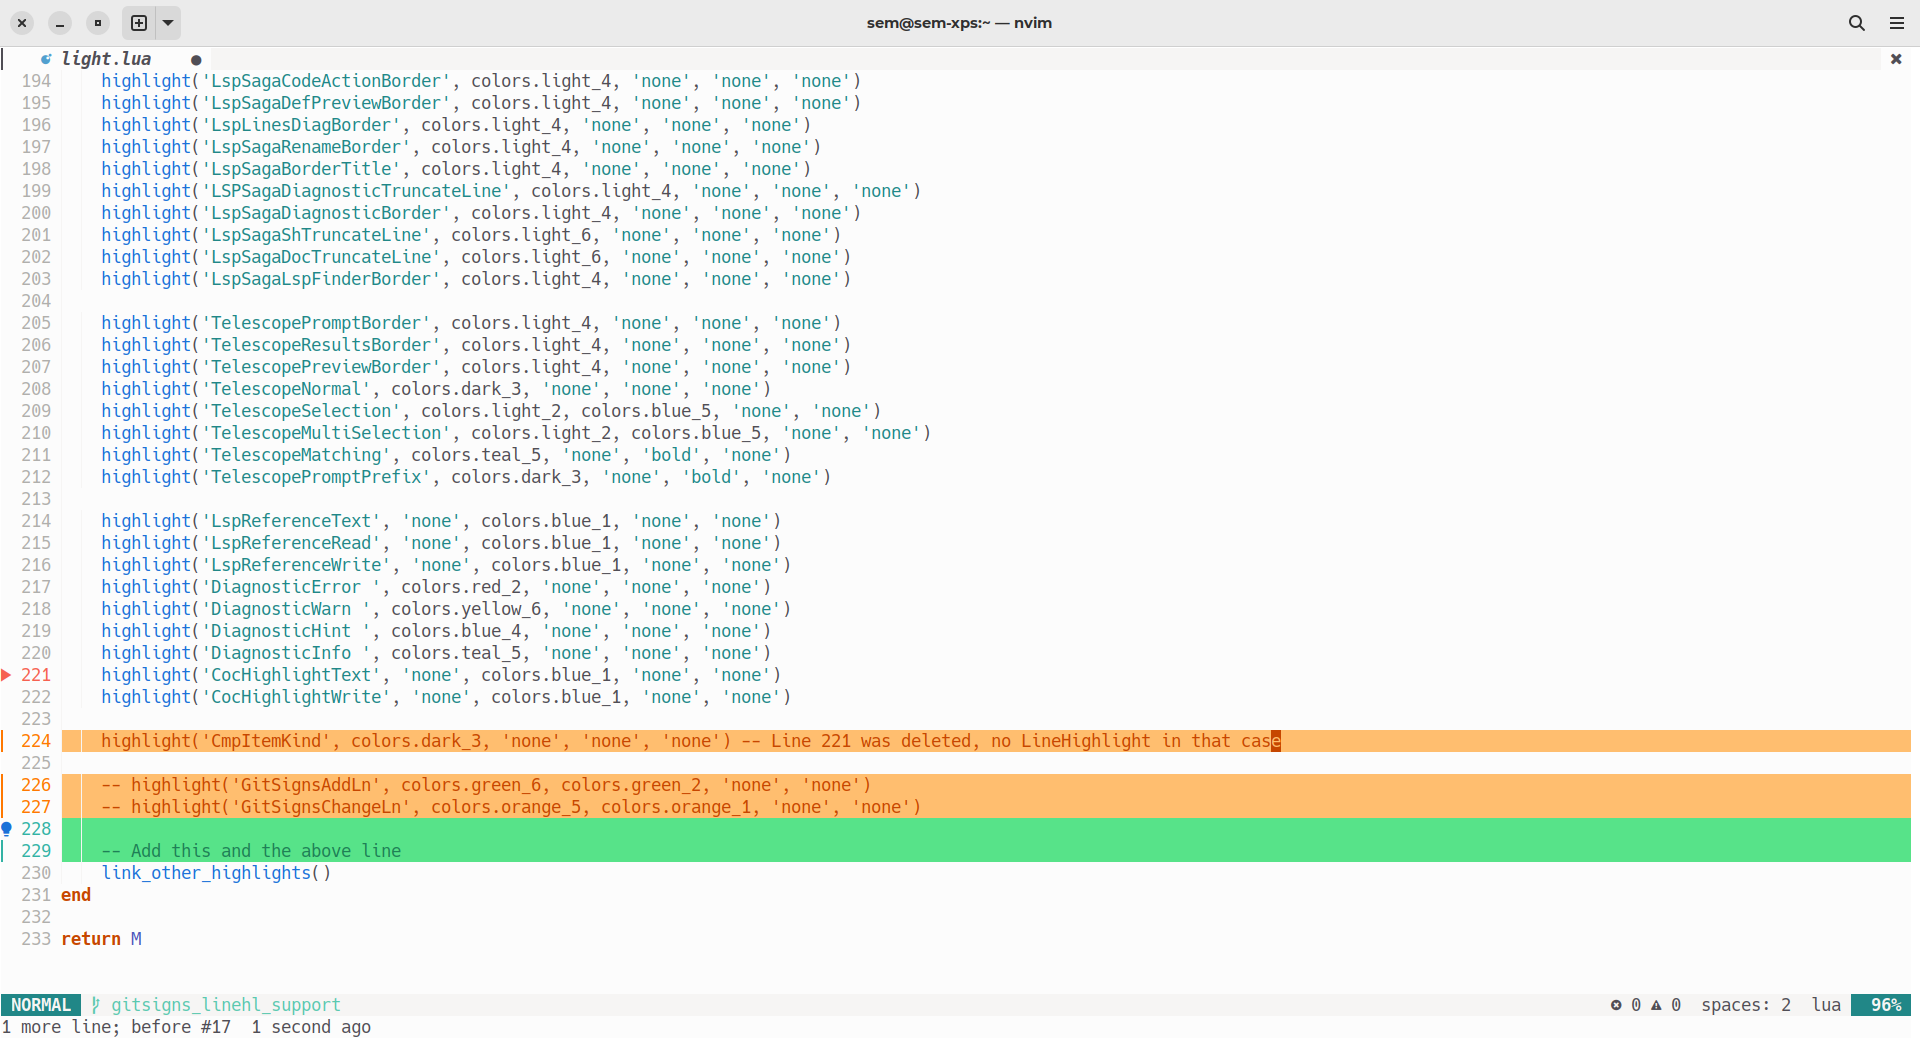Click 'link_other_highlights()' call
Image resolution: width=1920 pixels, height=1048 pixels.
coord(216,873)
